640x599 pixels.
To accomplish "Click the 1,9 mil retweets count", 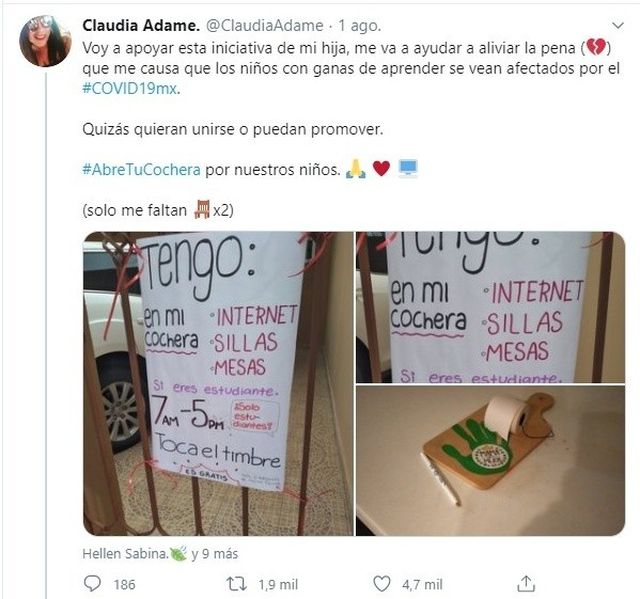I will (x=278, y=585).
